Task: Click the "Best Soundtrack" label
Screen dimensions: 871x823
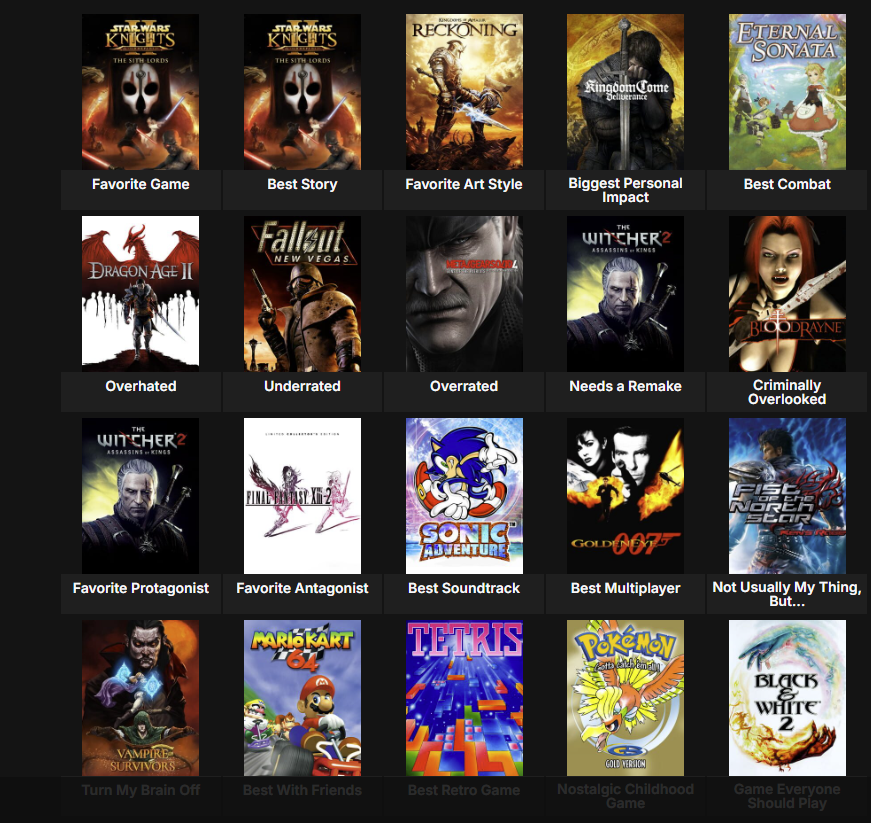Action: pos(464,589)
